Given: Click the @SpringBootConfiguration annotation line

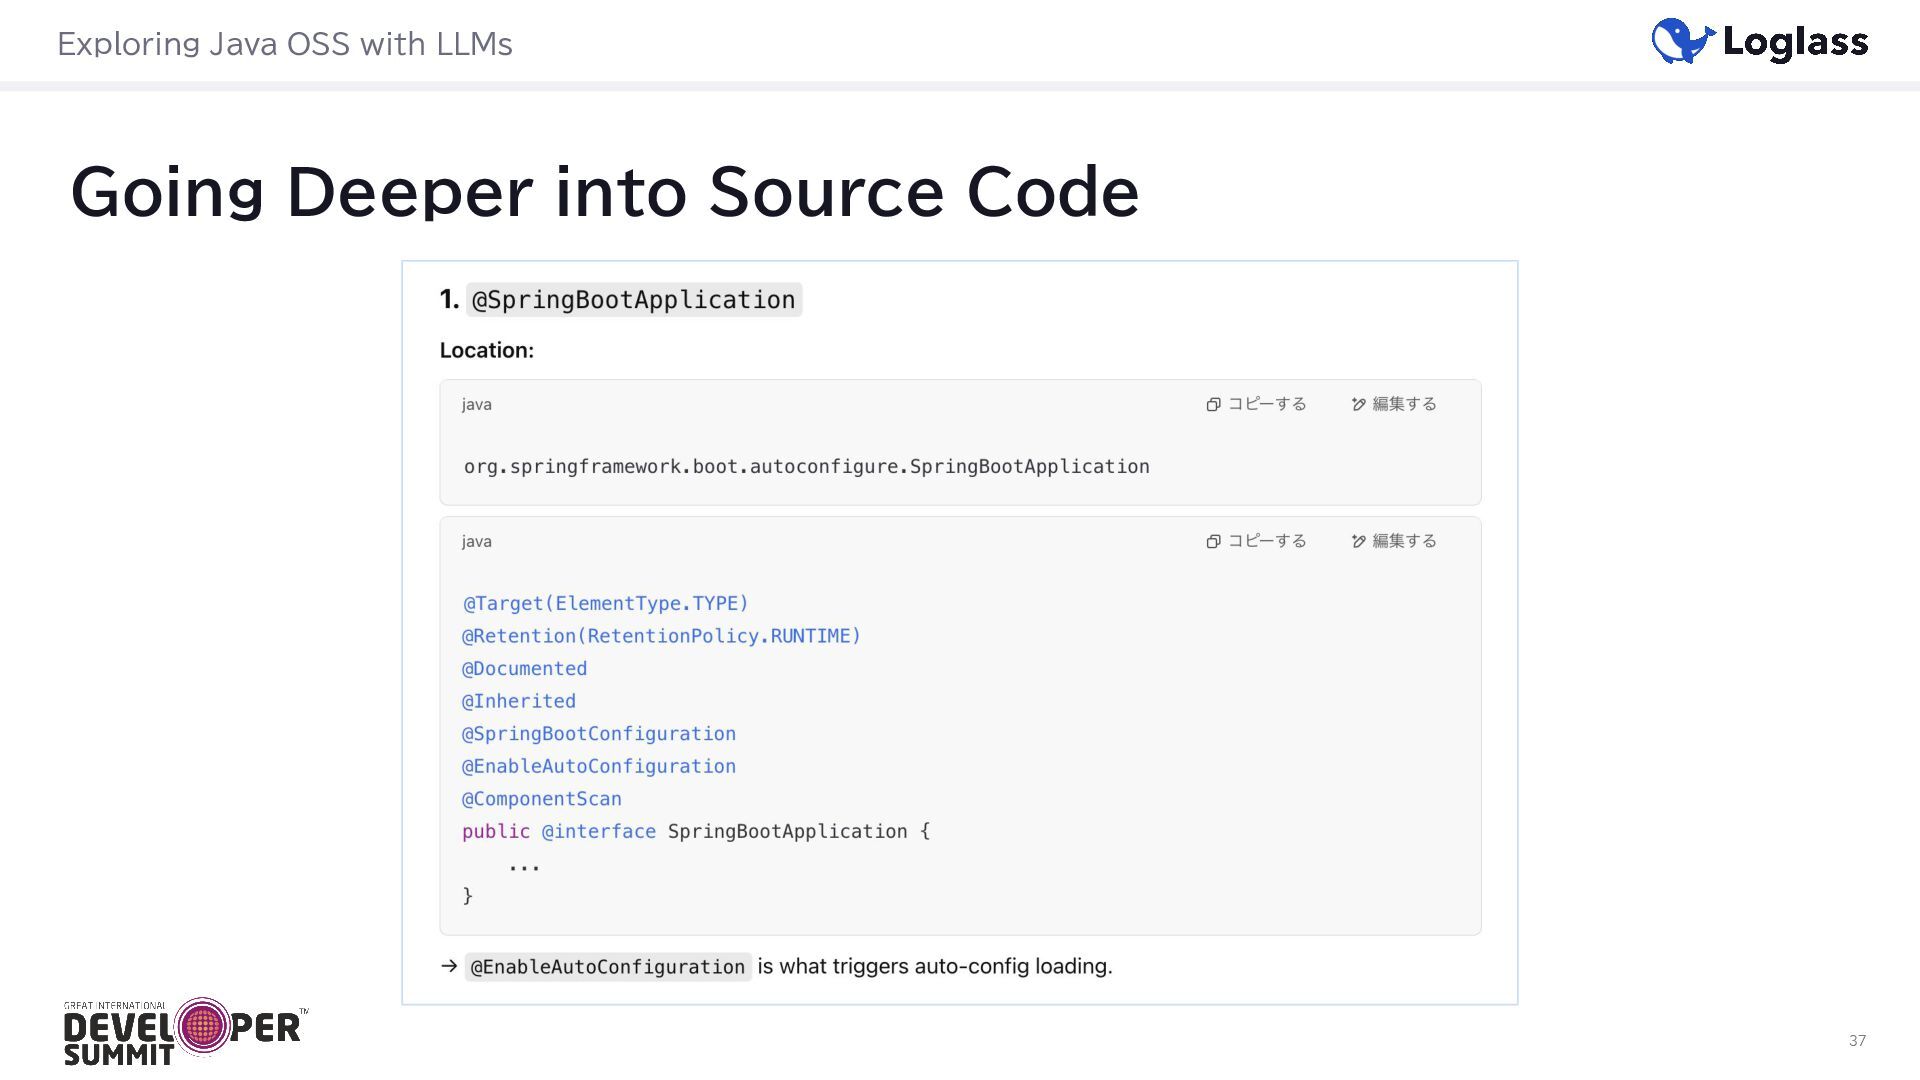Looking at the screenshot, I should coord(598,734).
